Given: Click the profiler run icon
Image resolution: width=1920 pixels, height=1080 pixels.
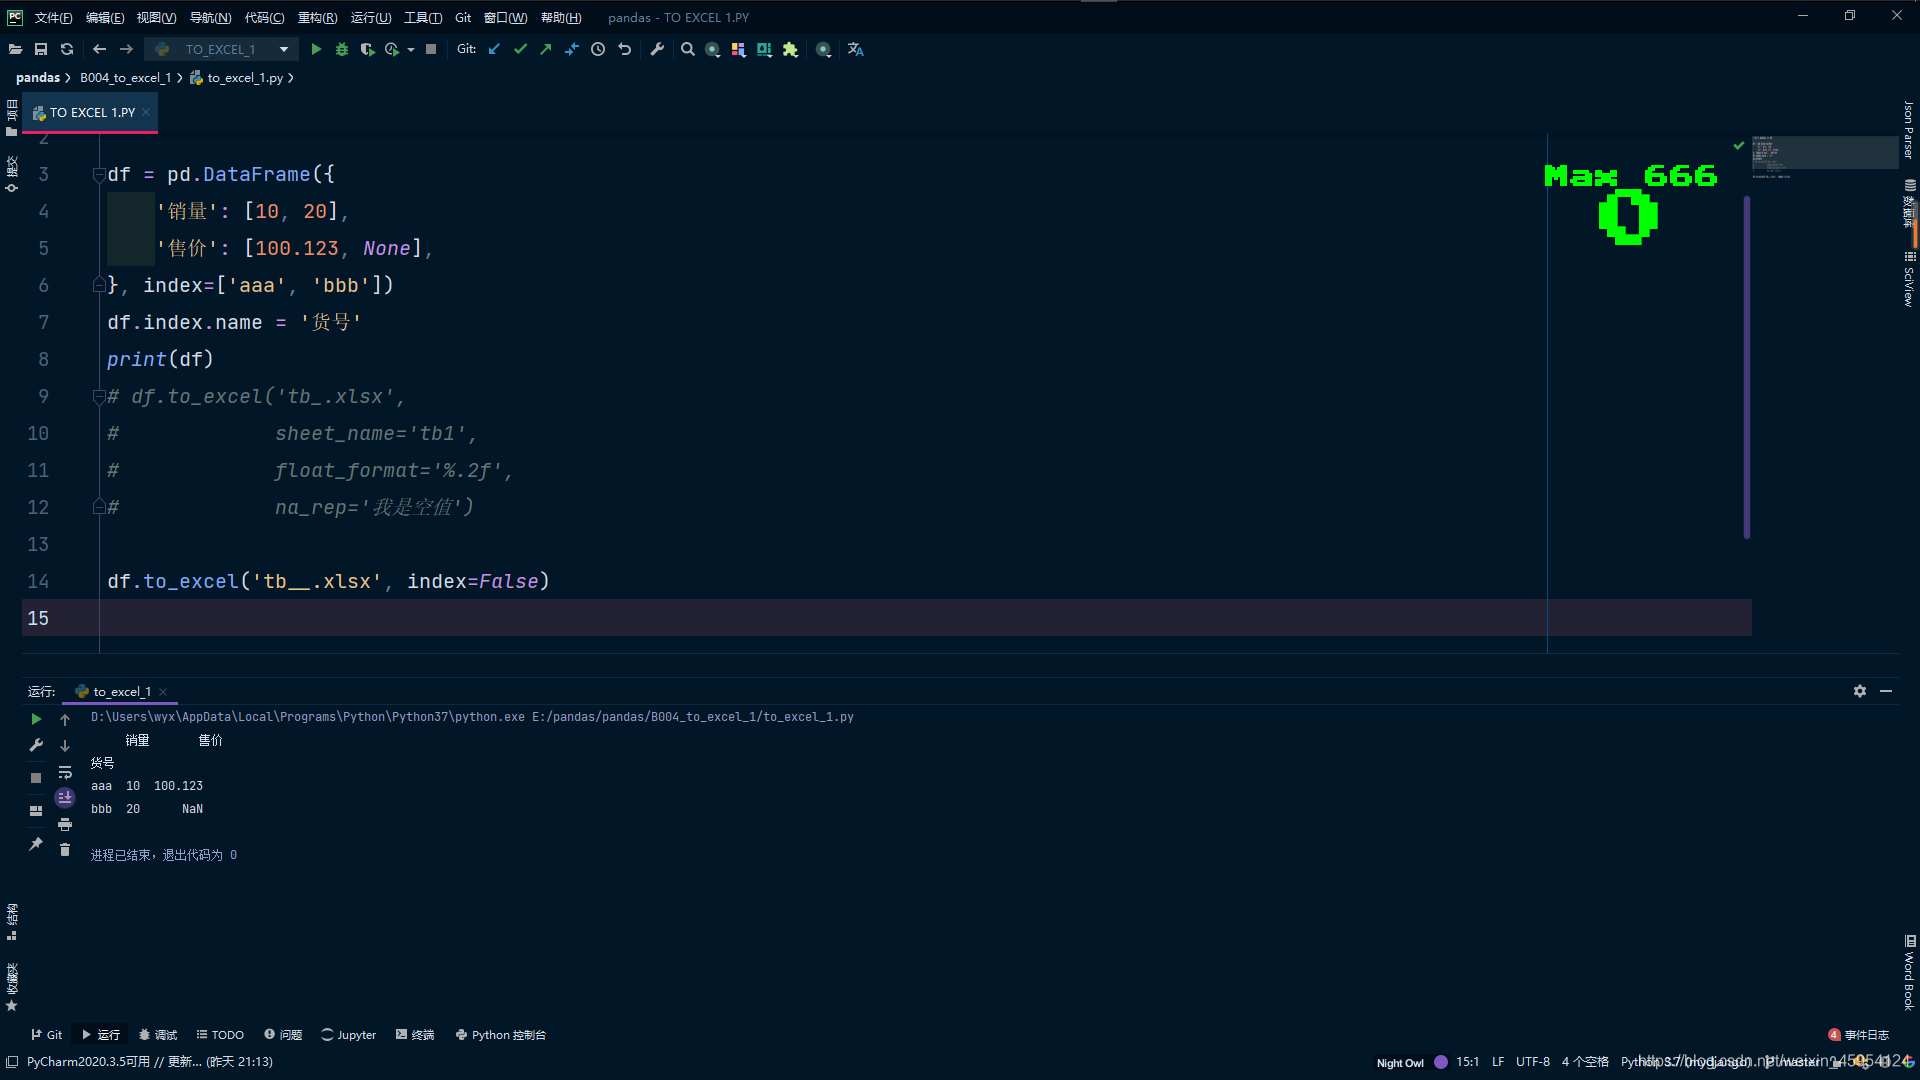Looking at the screenshot, I should (392, 49).
